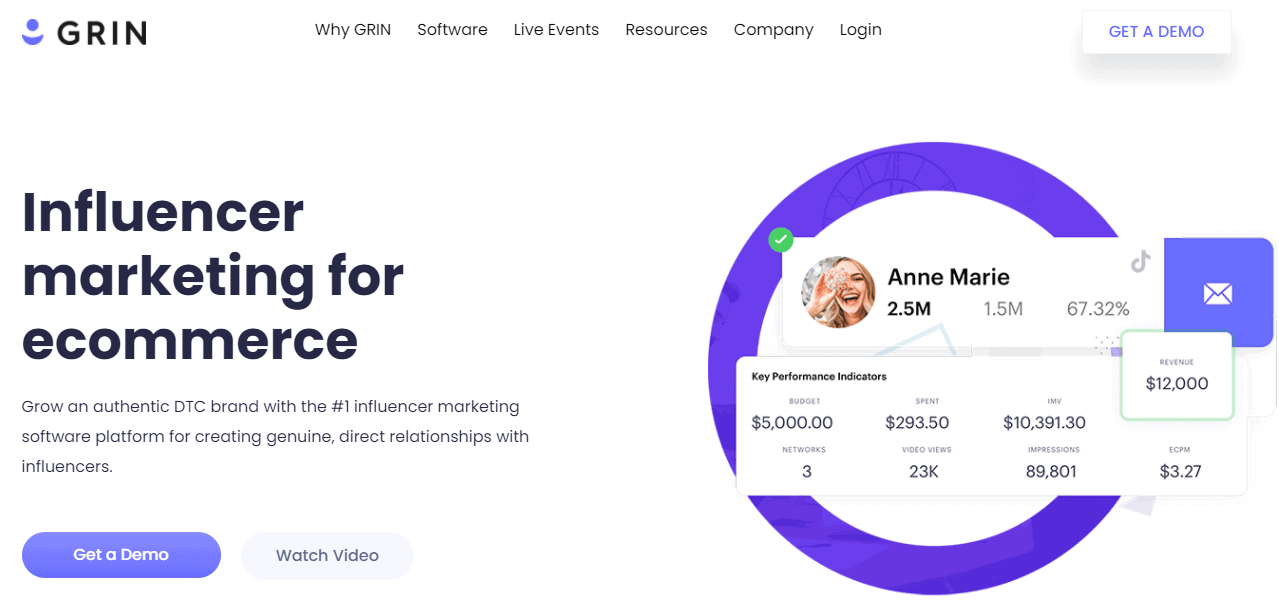Screen dimensions: 1279x604
Task: Click the $10,391.30 IMV value
Action: tap(1044, 423)
